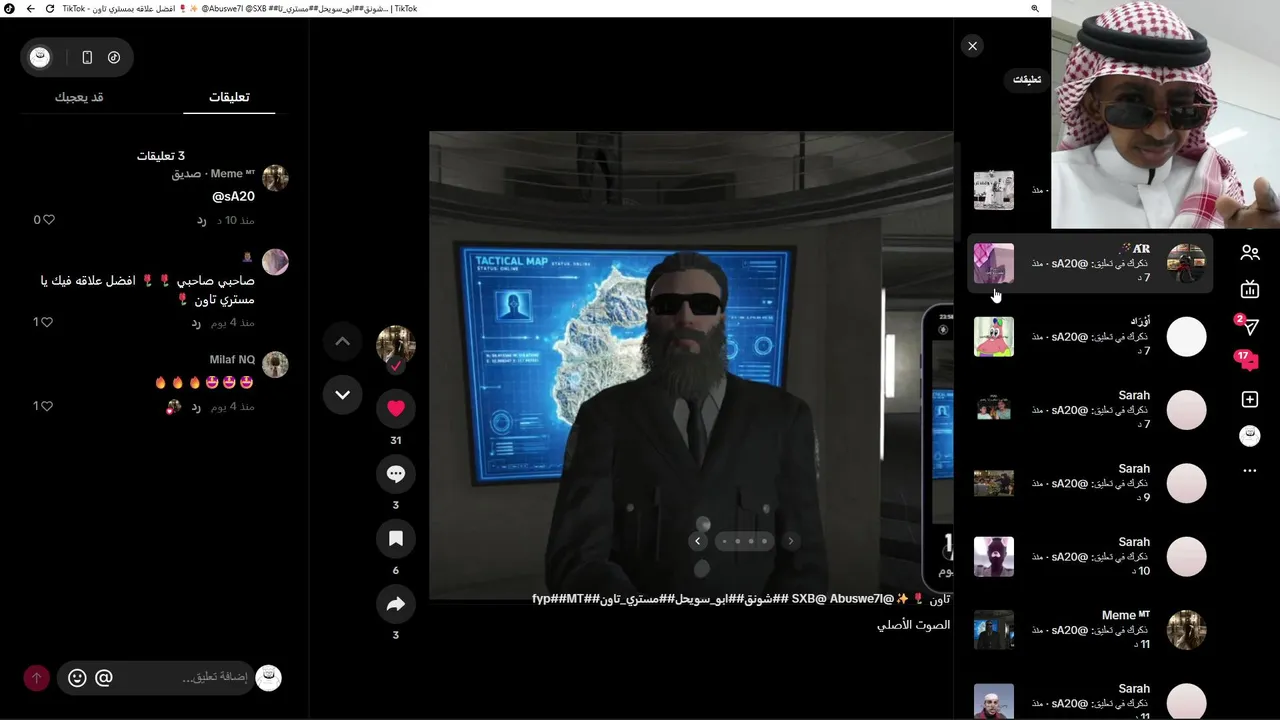Open the AR user avatar in notifications
The height and width of the screenshot is (720, 1280).
pyautogui.click(x=1187, y=263)
